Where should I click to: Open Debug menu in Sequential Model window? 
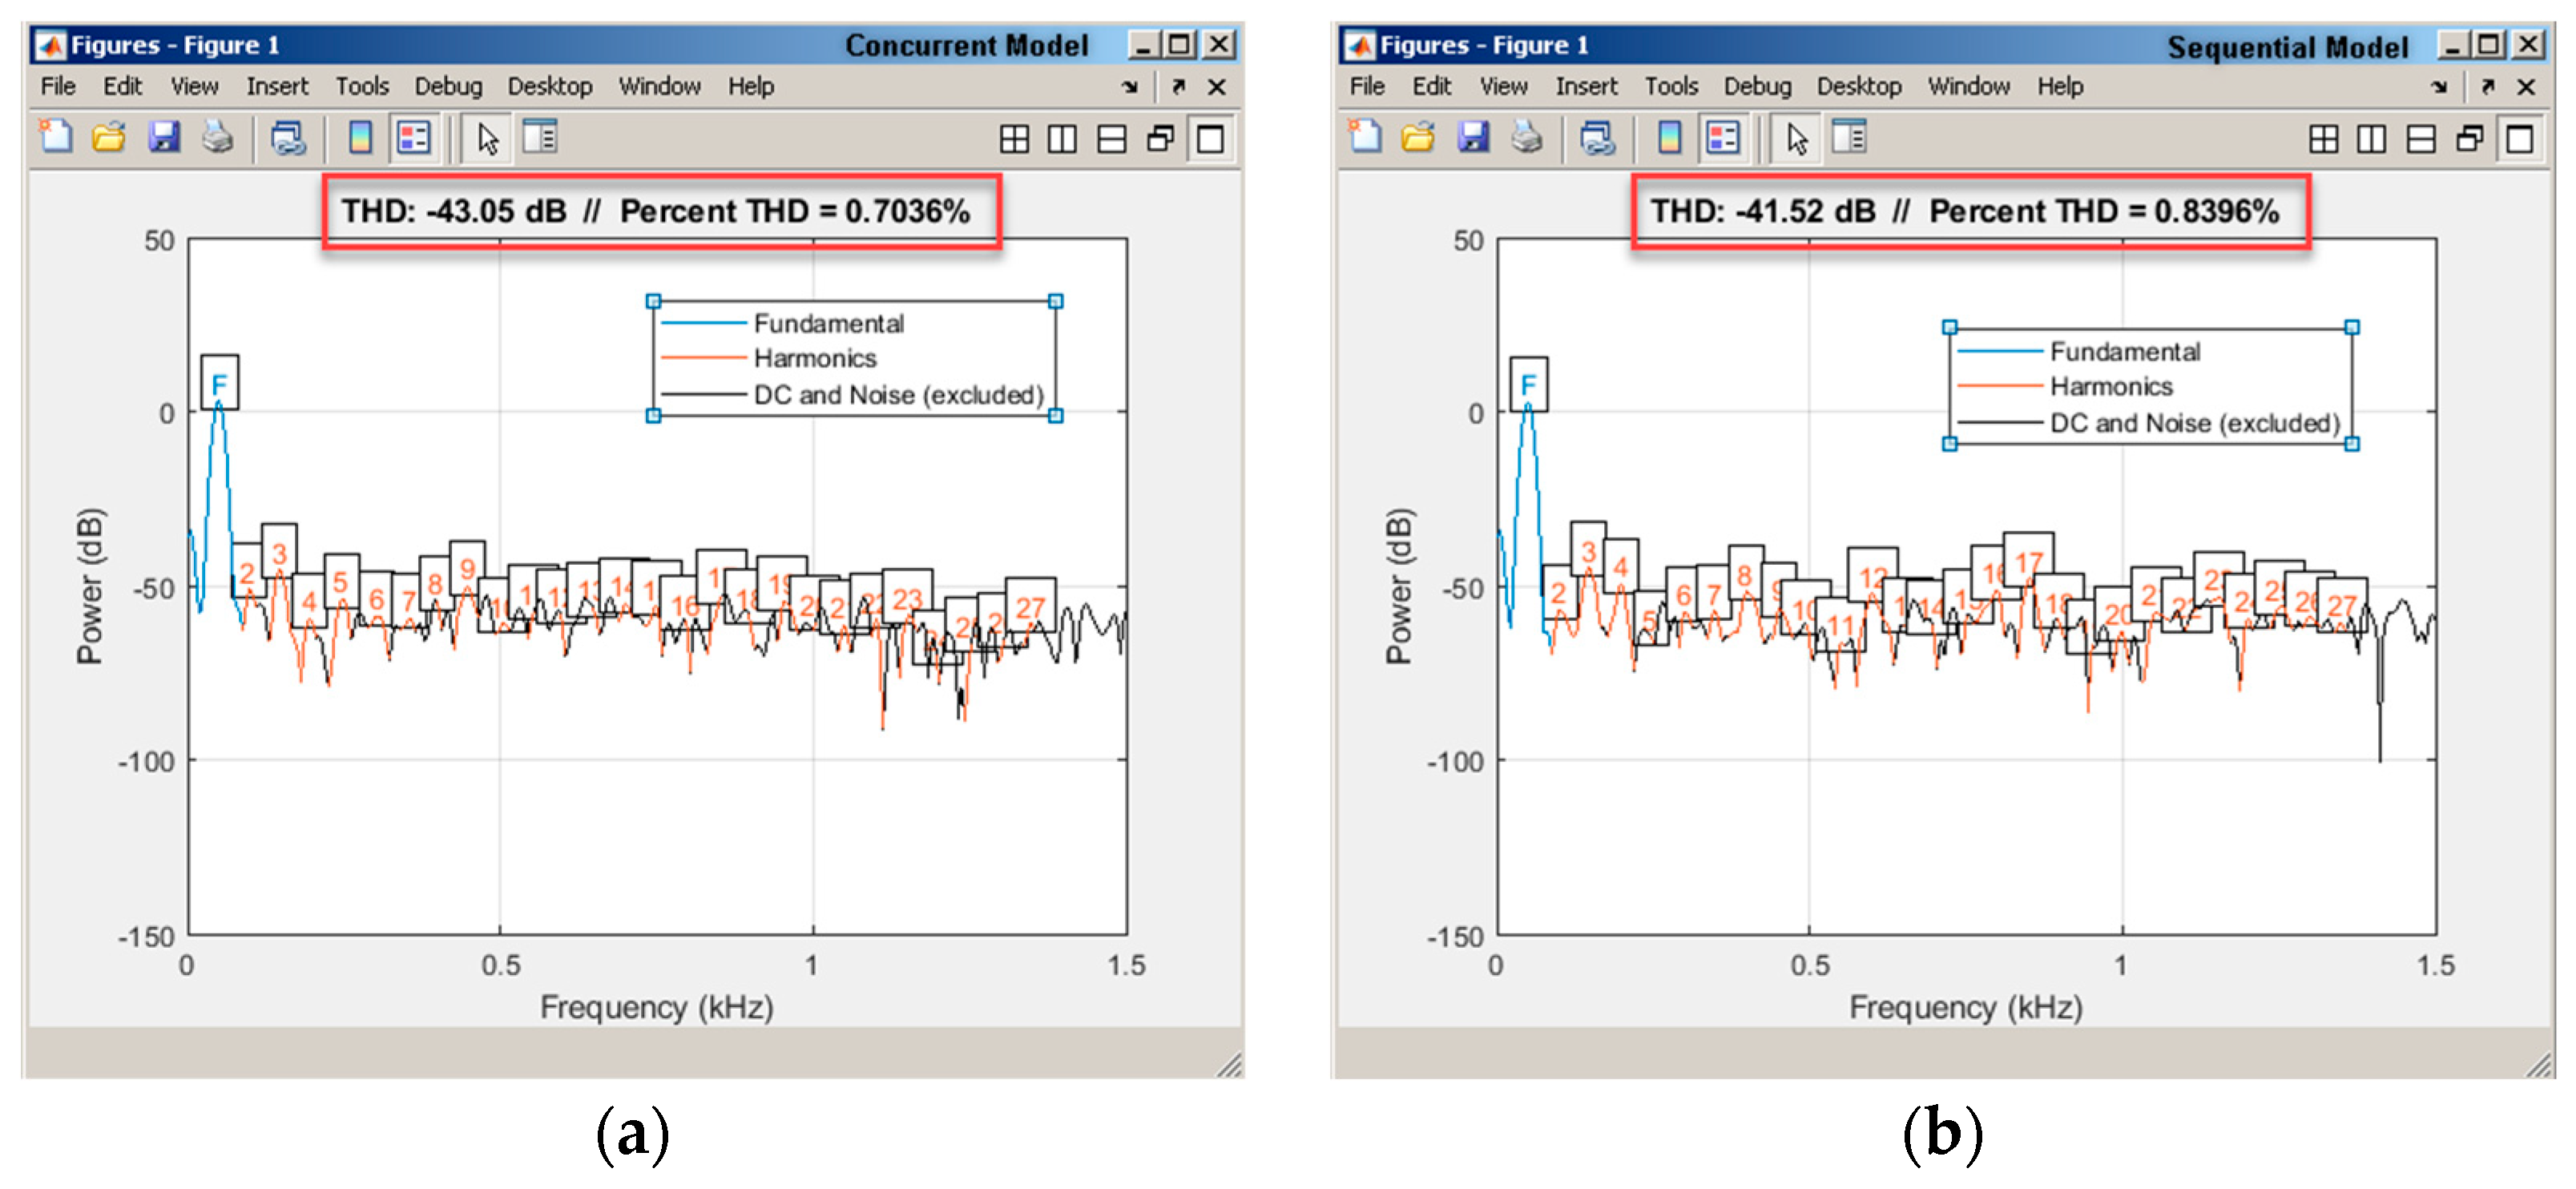click(x=1756, y=87)
